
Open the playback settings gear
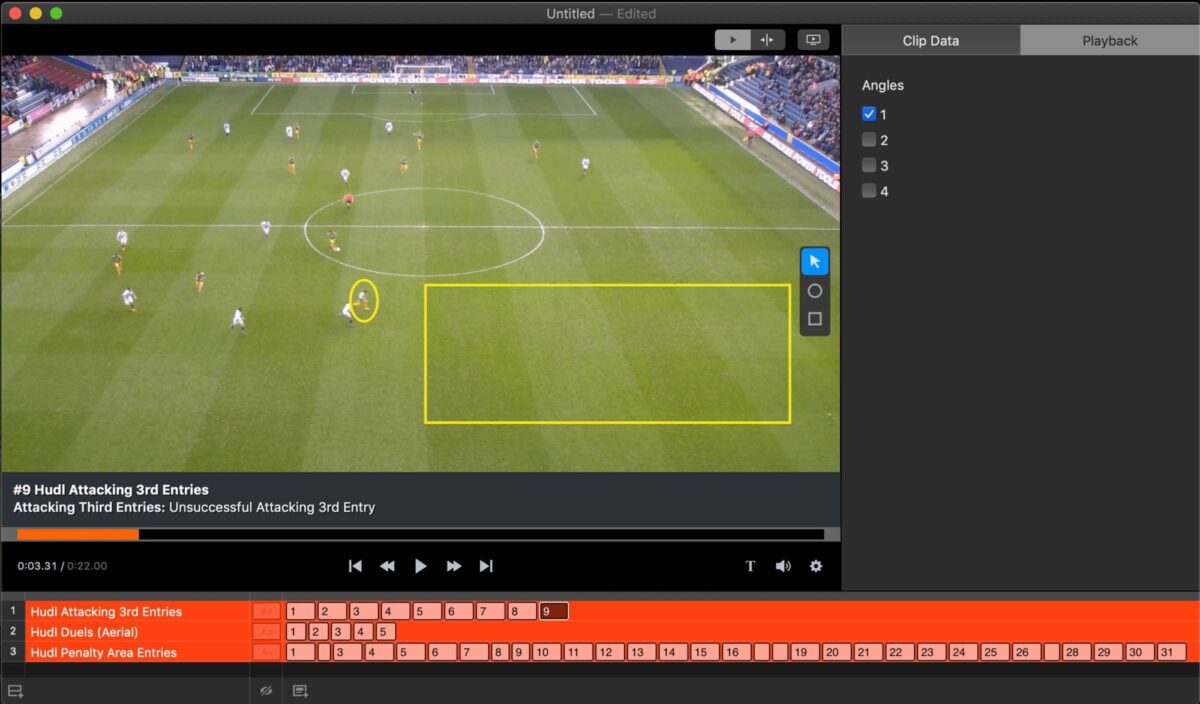point(816,566)
